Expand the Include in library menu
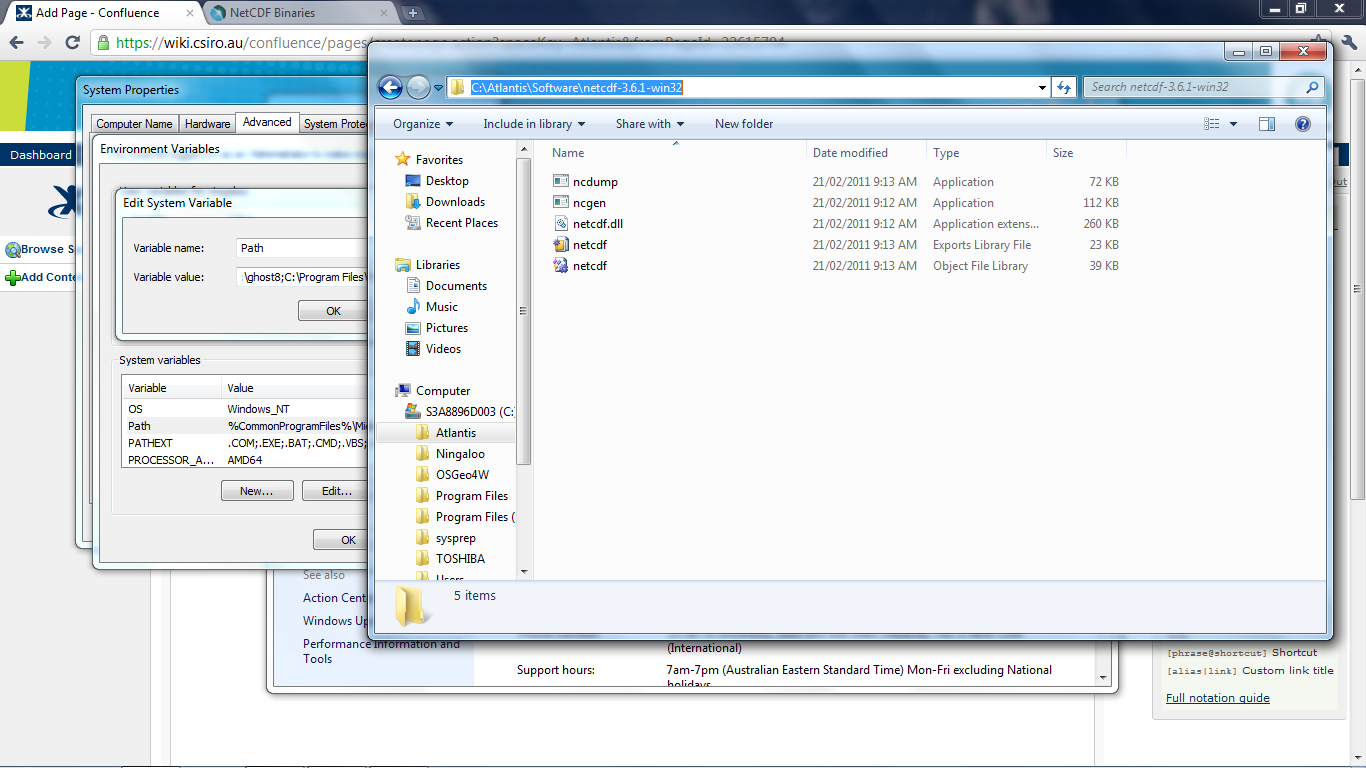Screen dimensions: 1366x768 [x=534, y=124]
